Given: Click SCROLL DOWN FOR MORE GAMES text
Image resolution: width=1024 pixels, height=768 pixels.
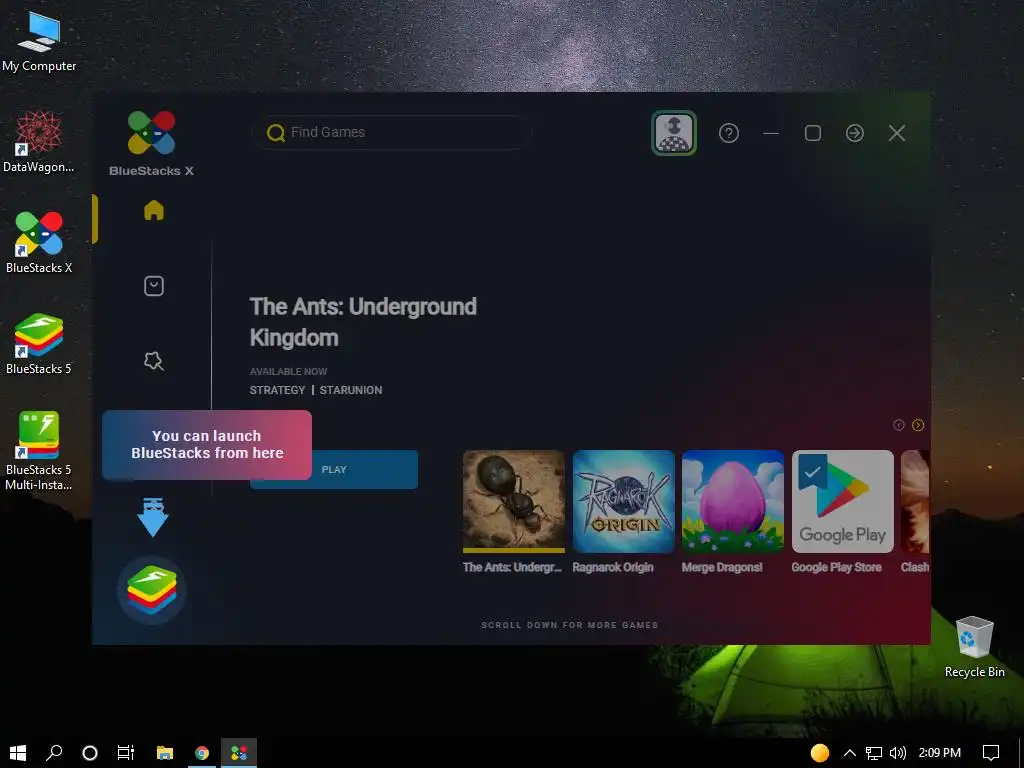Looking at the screenshot, I should click(x=569, y=625).
